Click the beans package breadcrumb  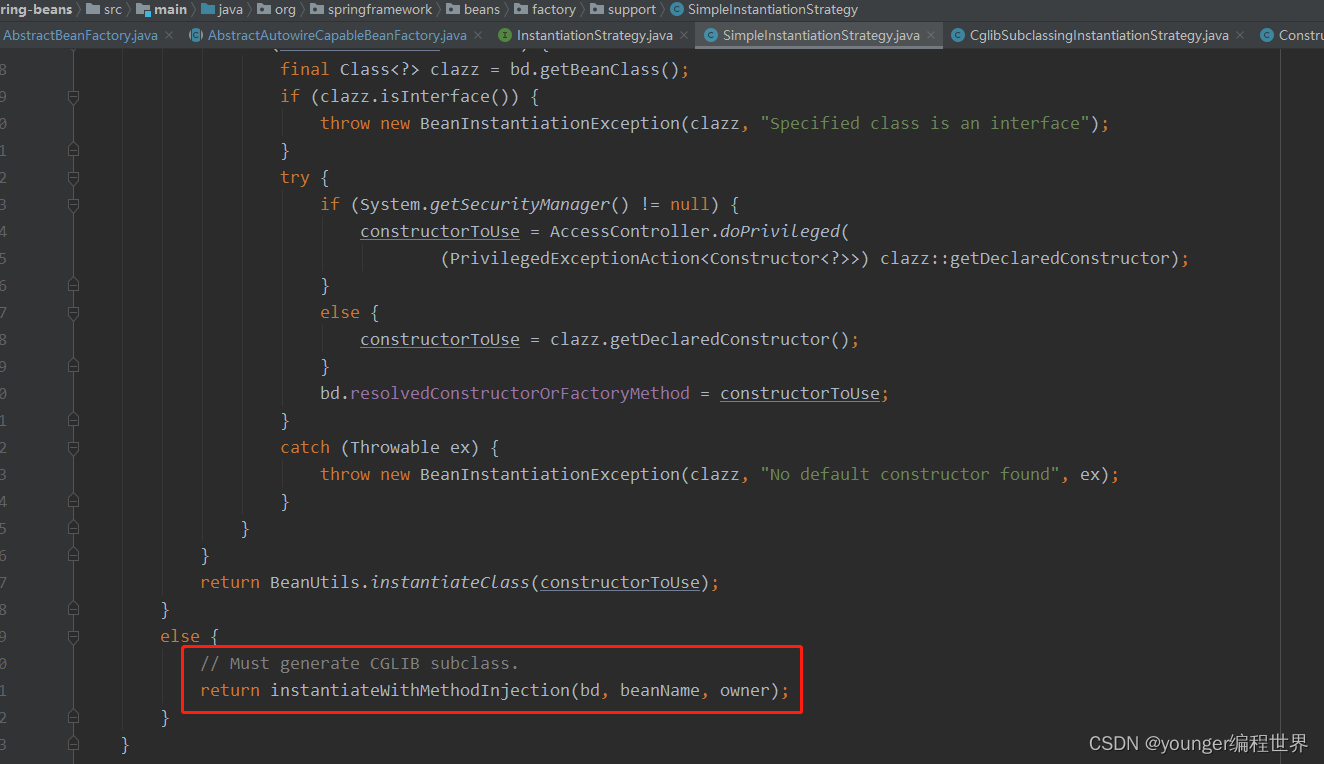coord(472,9)
